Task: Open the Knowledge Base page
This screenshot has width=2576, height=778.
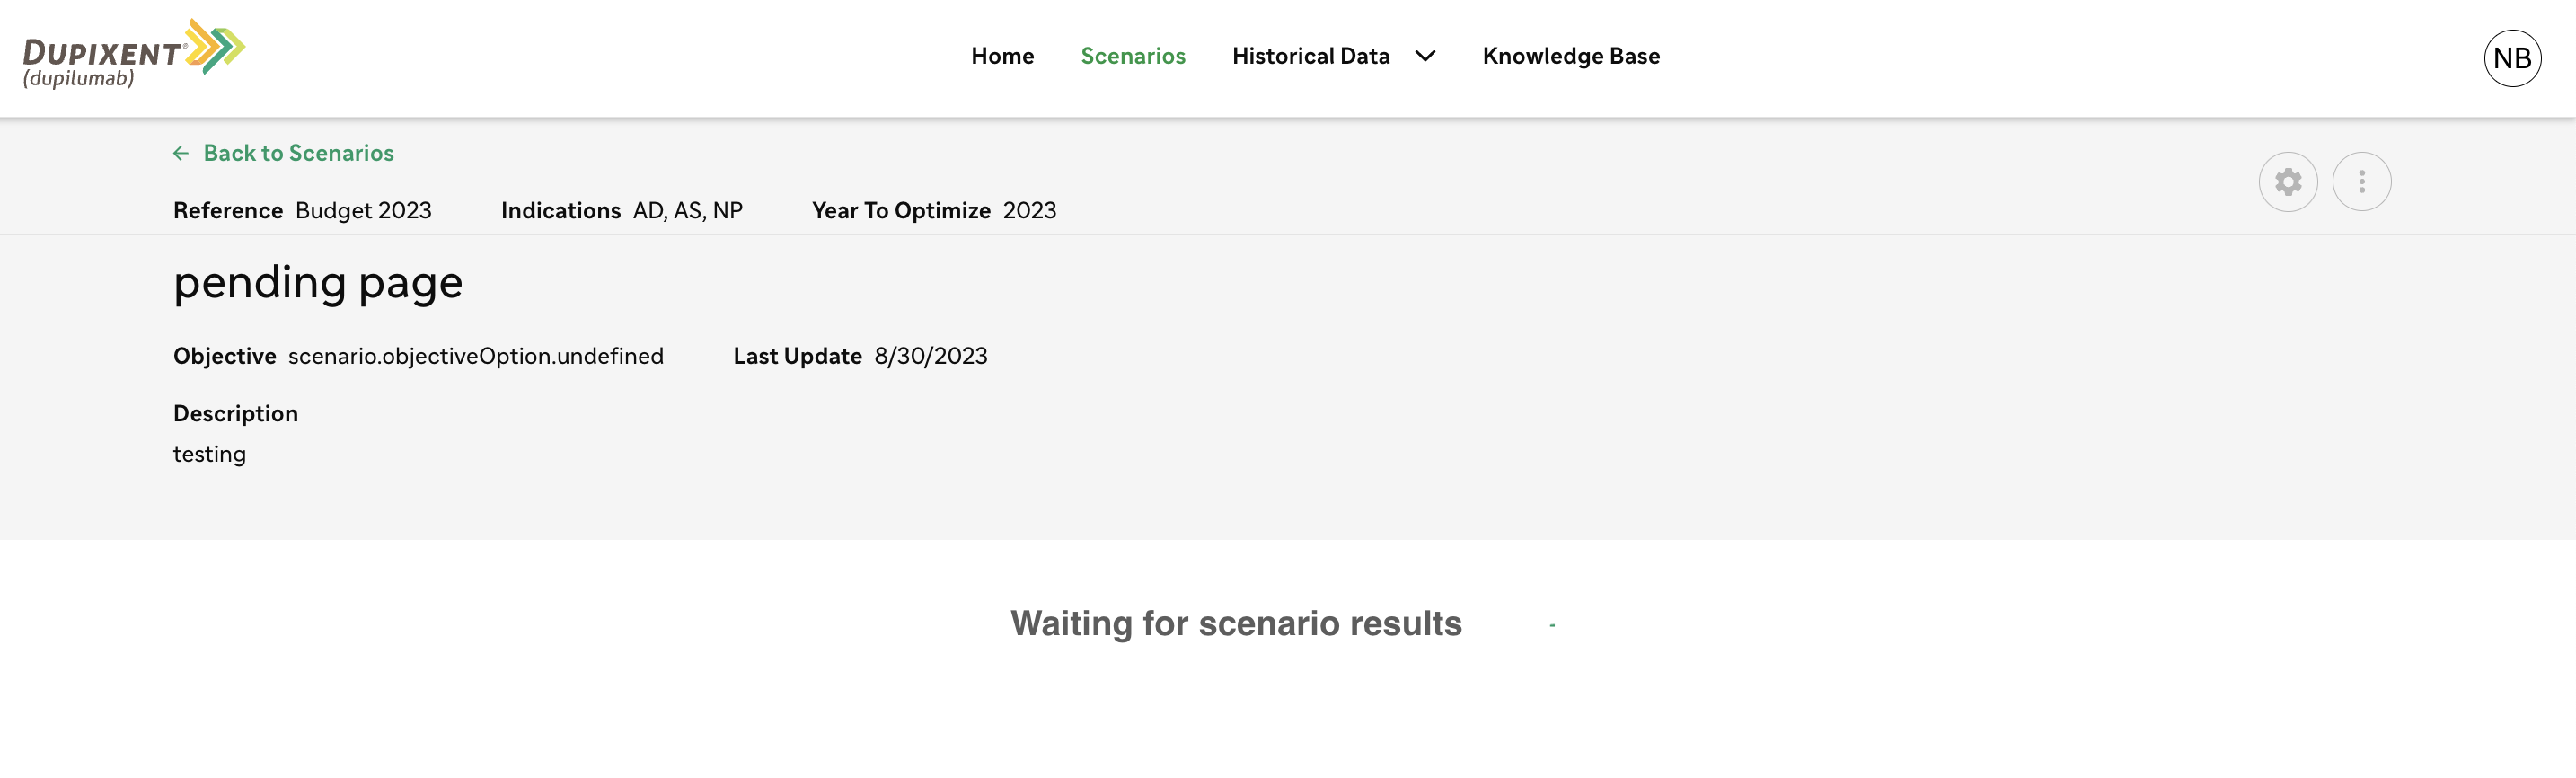Action: (1571, 56)
